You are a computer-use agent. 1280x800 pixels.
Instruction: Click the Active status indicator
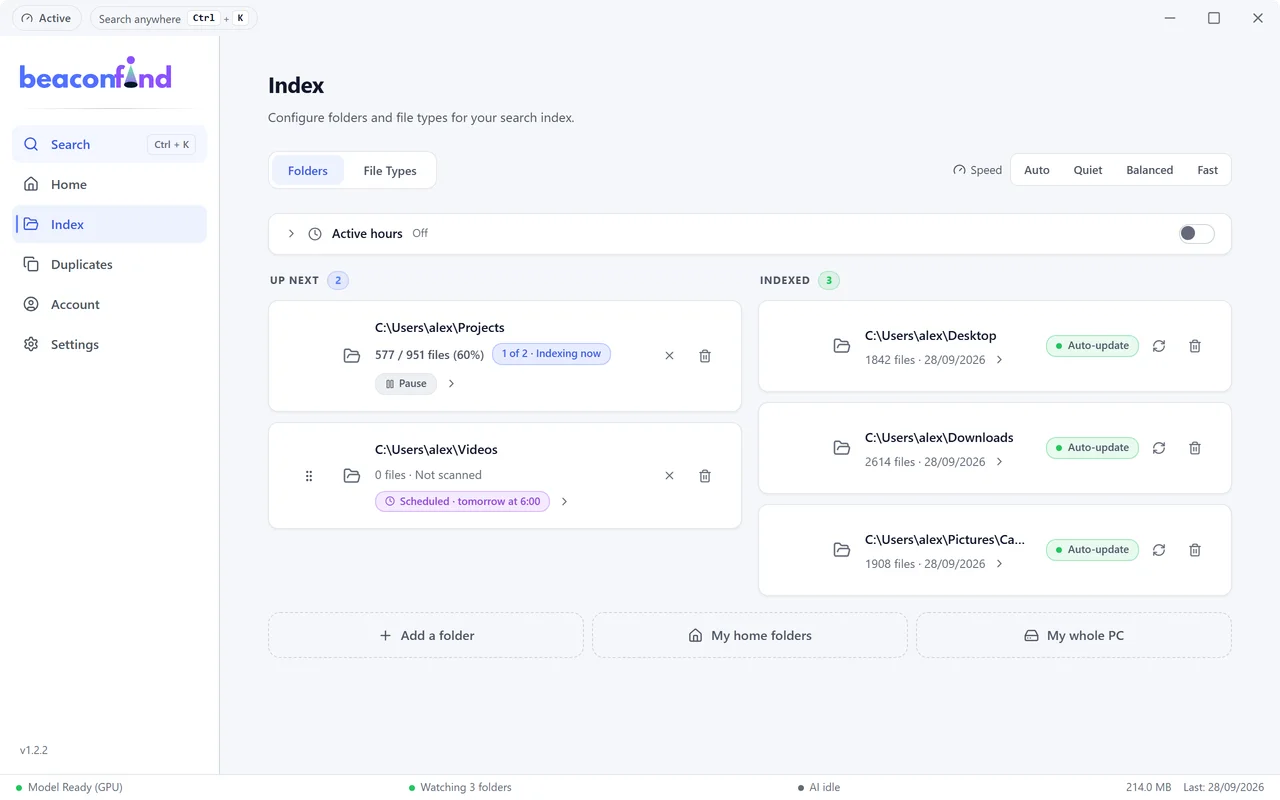47,18
